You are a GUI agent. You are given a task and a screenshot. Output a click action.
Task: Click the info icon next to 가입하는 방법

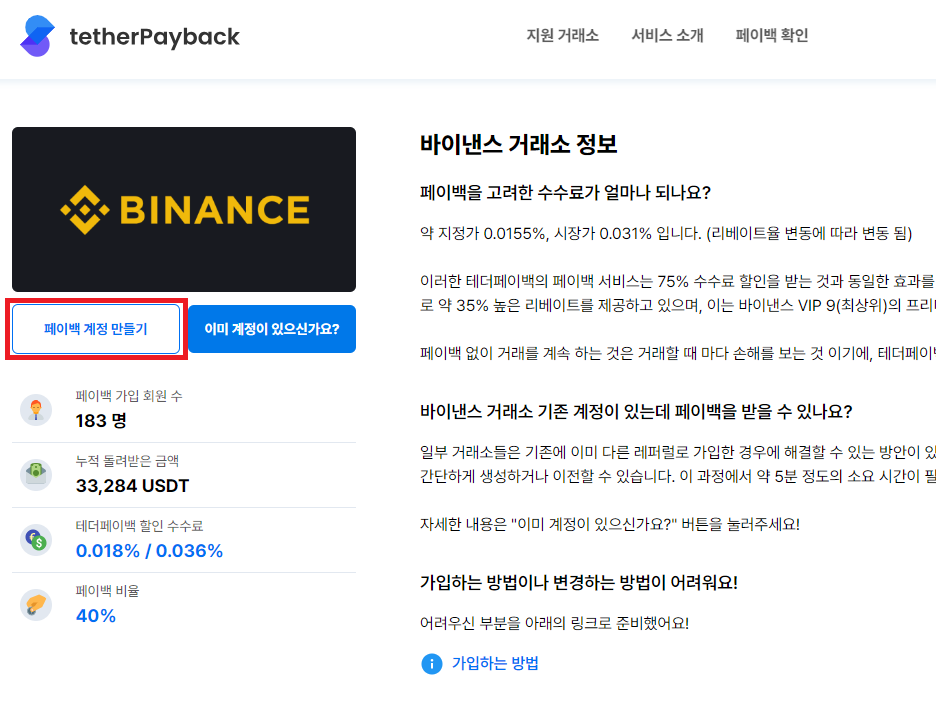point(431,663)
